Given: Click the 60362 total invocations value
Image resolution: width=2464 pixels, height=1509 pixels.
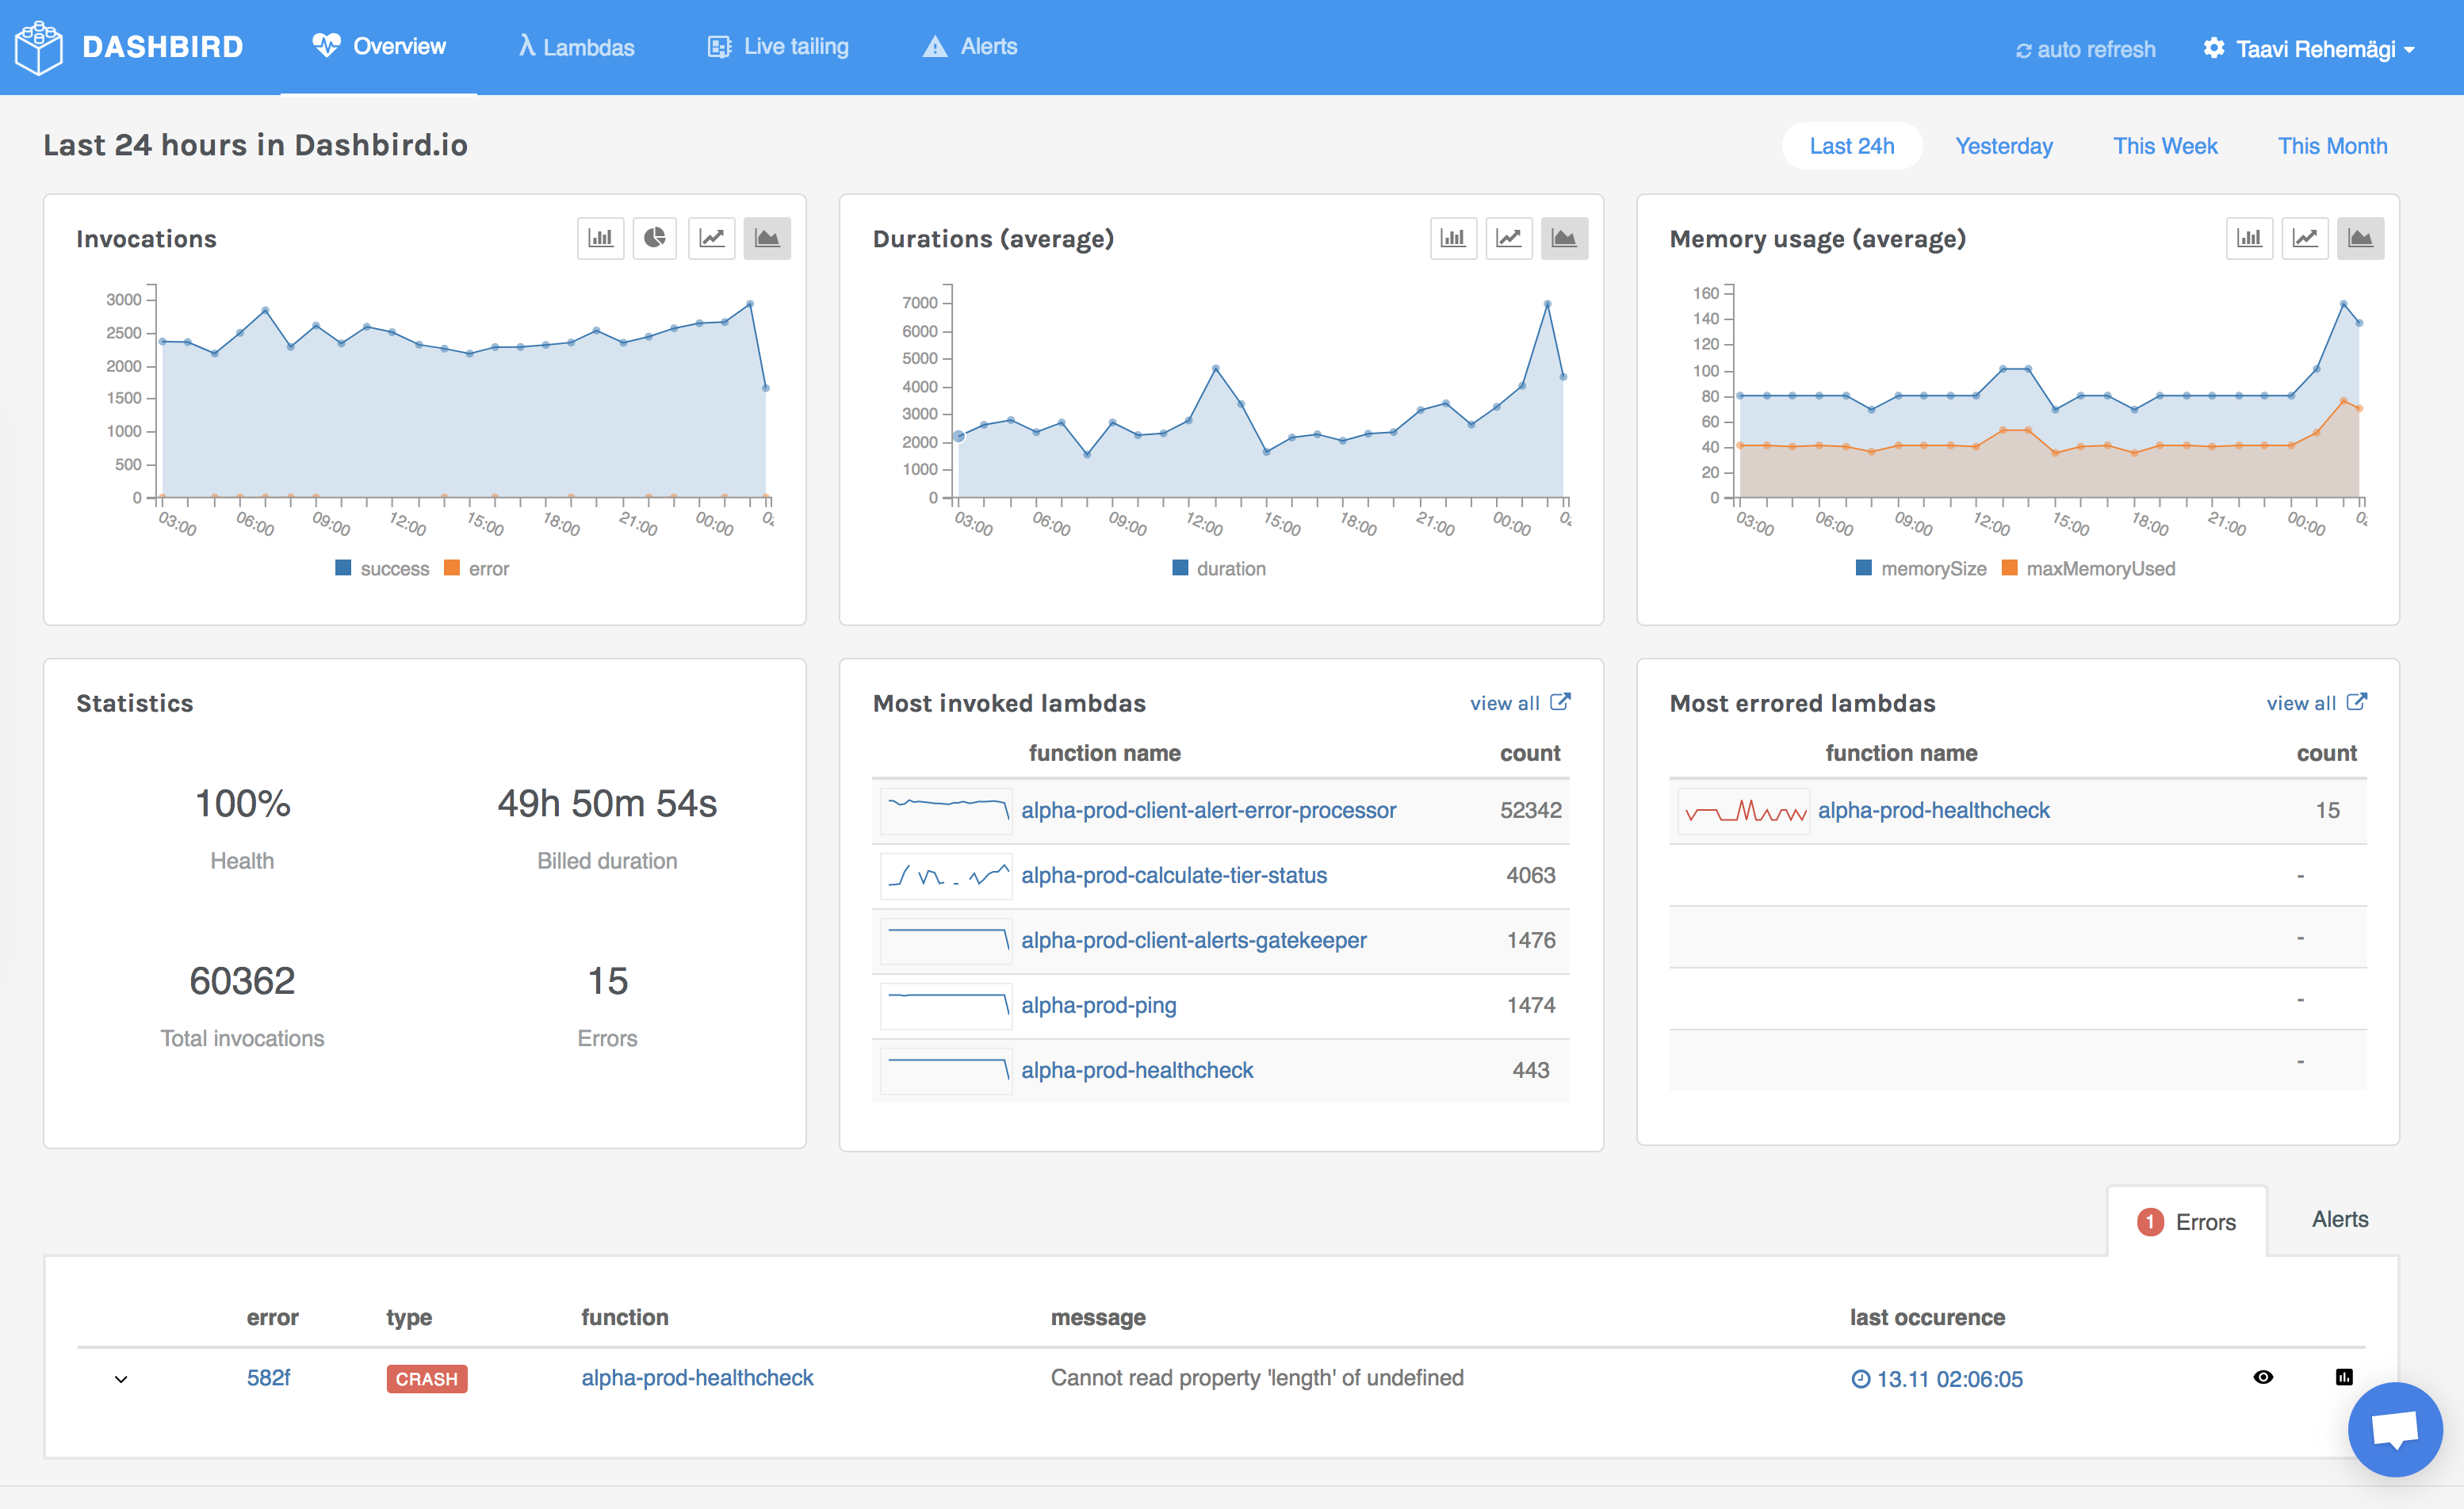Looking at the screenshot, I should pos(242,981).
